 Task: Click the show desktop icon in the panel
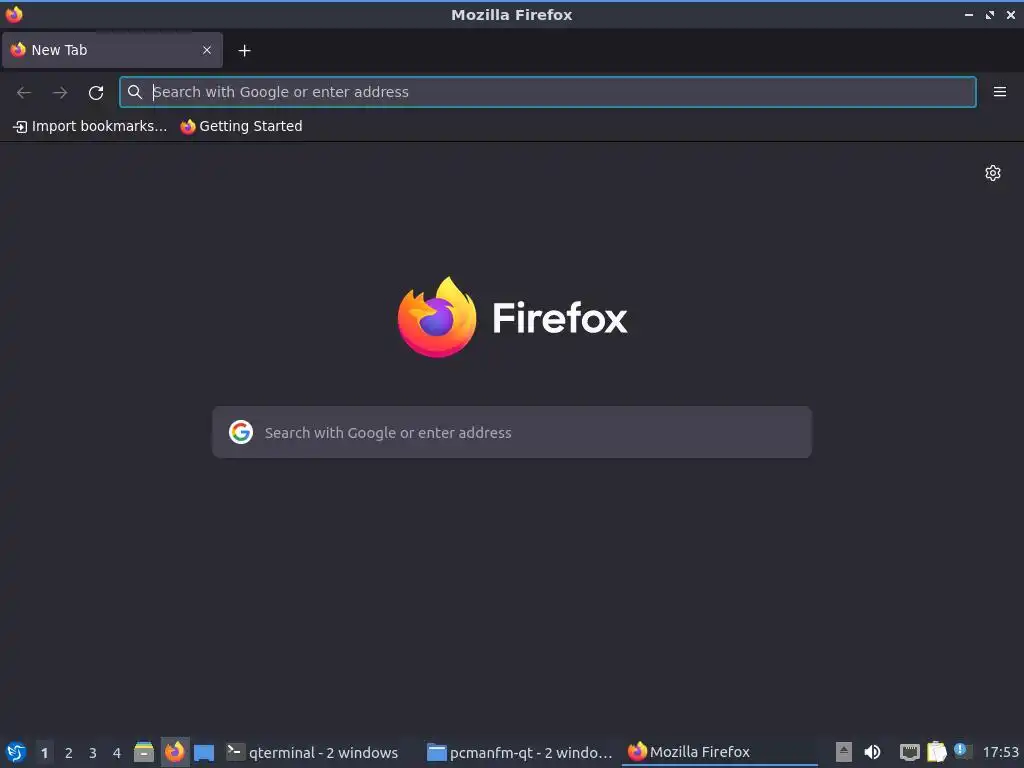click(204, 752)
